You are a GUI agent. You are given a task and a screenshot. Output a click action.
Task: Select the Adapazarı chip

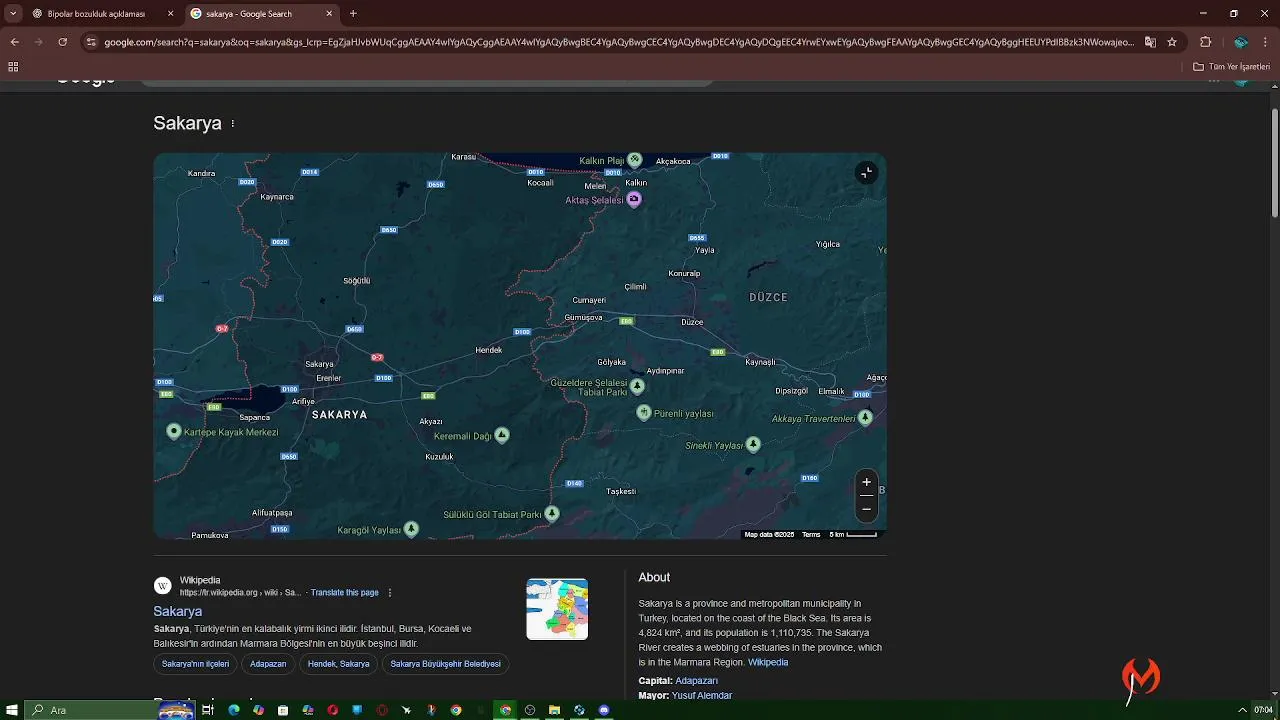(268, 664)
